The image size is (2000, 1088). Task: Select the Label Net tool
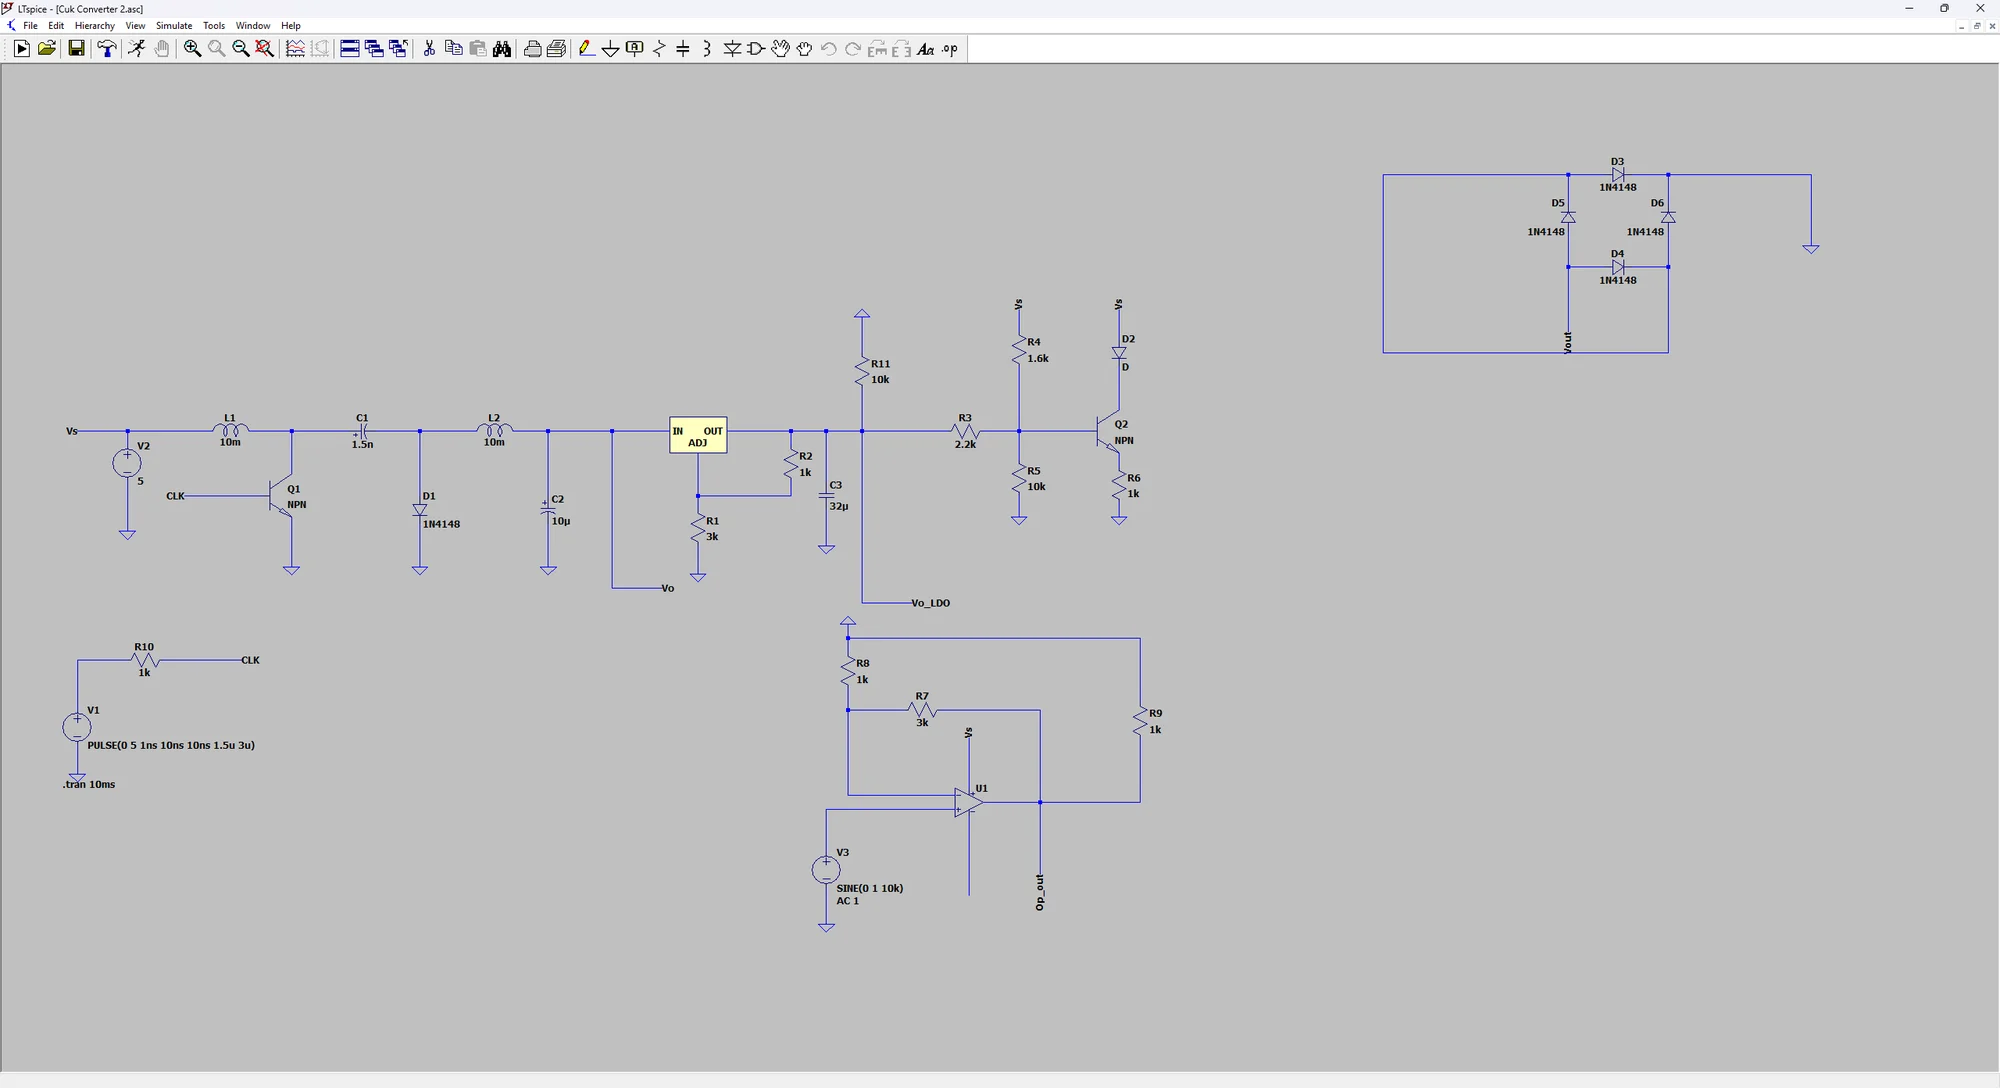[634, 49]
